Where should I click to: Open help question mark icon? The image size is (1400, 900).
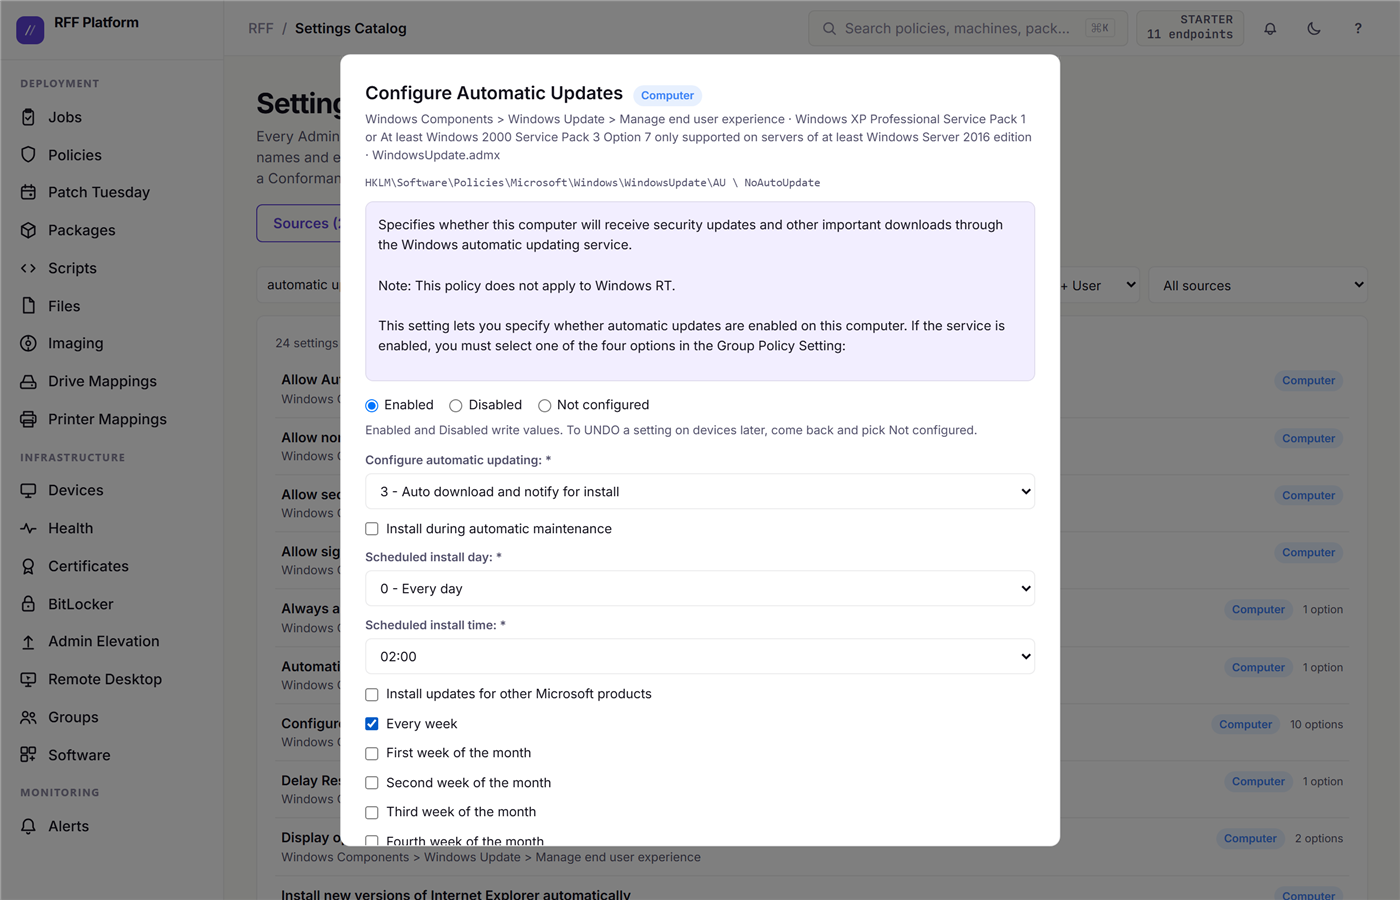(1358, 28)
